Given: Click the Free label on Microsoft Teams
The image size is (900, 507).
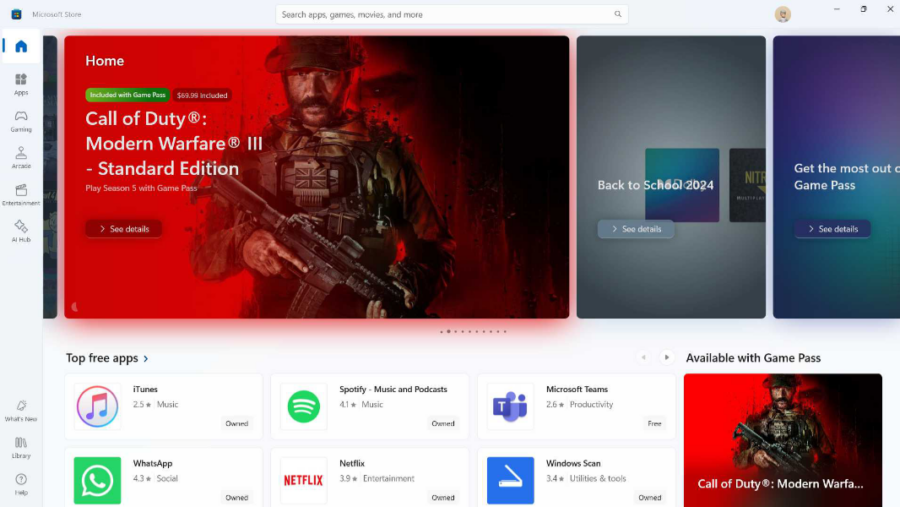Looking at the screenshot, I should click(x=654, y=423).
